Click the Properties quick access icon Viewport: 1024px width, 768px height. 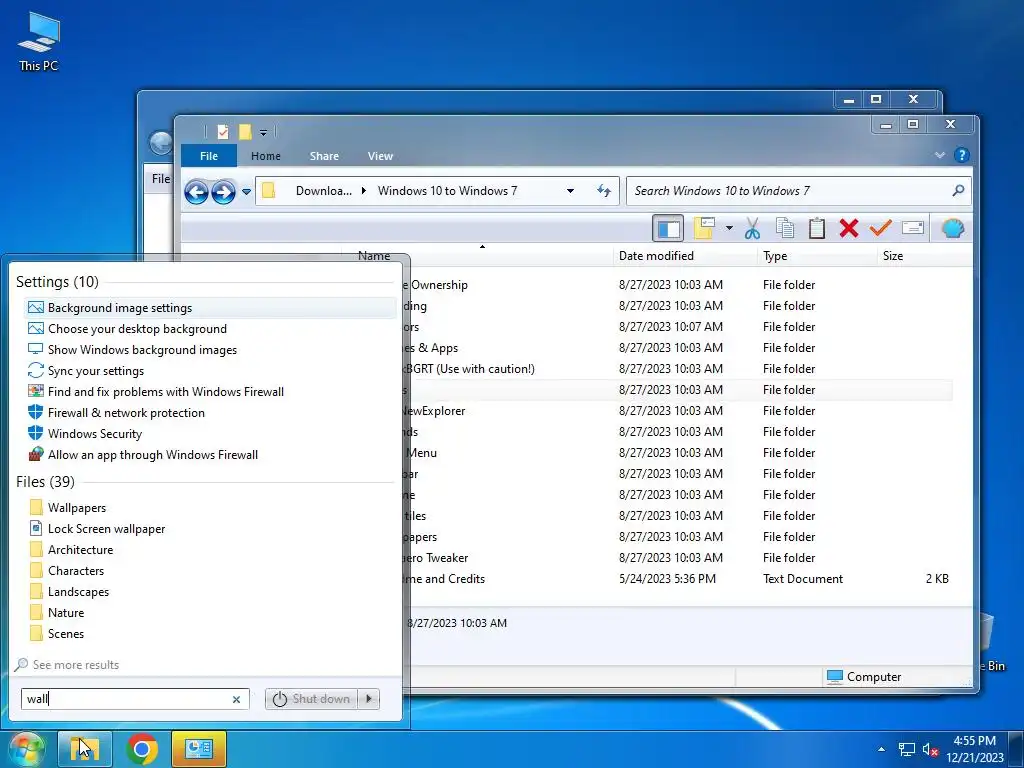point(223,132)
